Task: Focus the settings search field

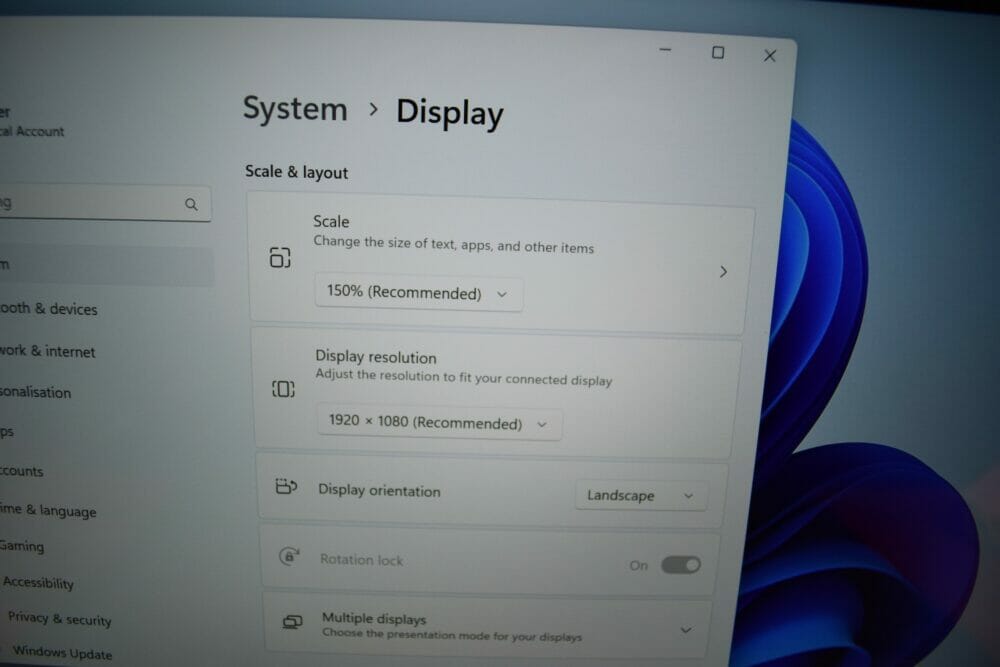Action: point(105,203)
